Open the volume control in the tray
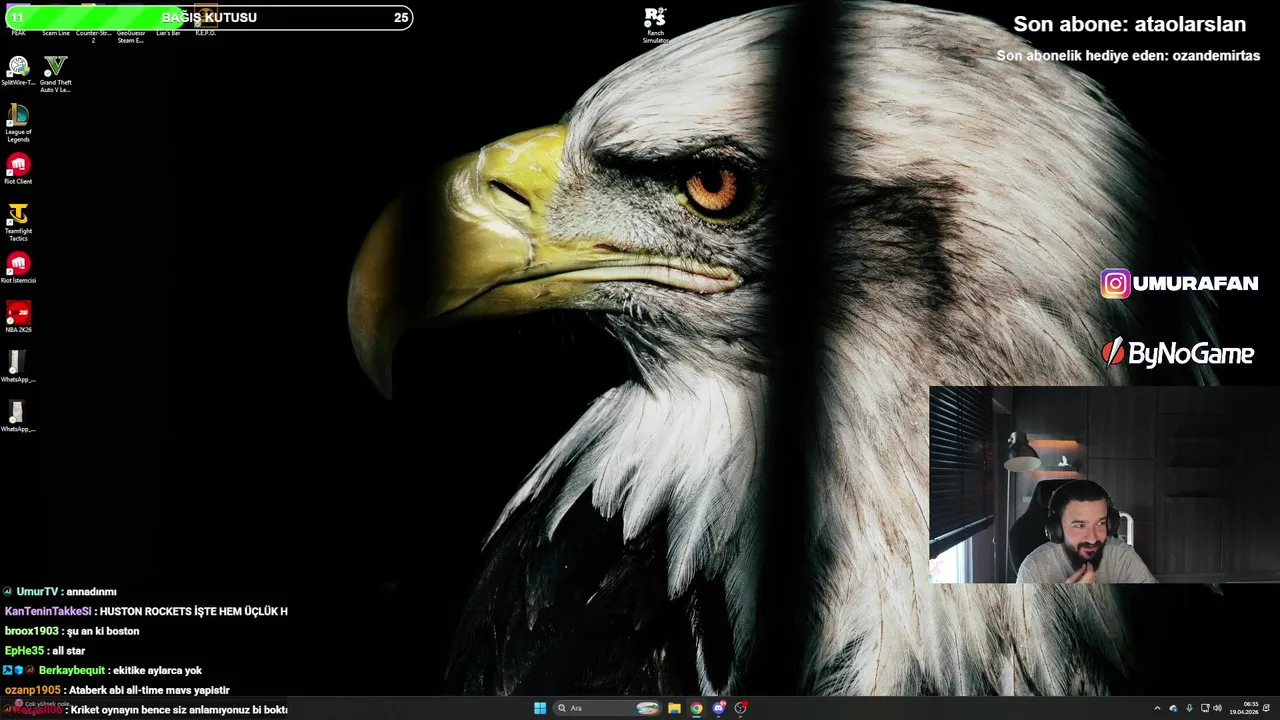Viewport: 1280px width, 720px height. click(x=1217, y=708)
